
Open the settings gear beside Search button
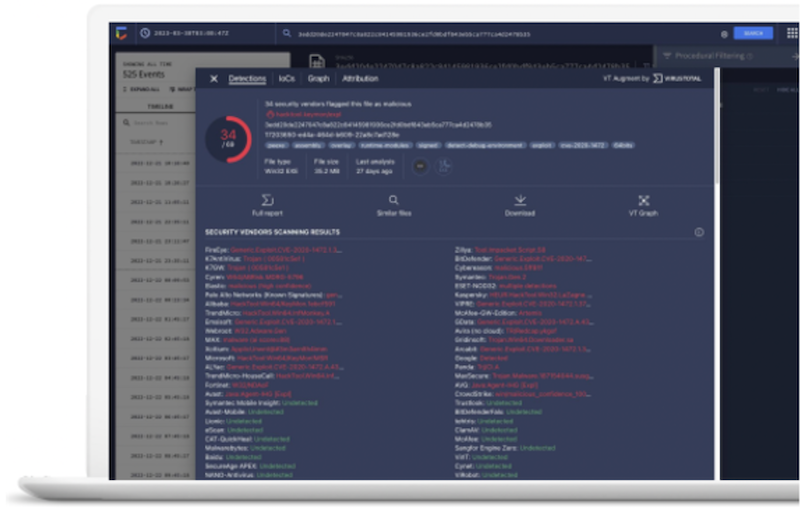[724, 34]
